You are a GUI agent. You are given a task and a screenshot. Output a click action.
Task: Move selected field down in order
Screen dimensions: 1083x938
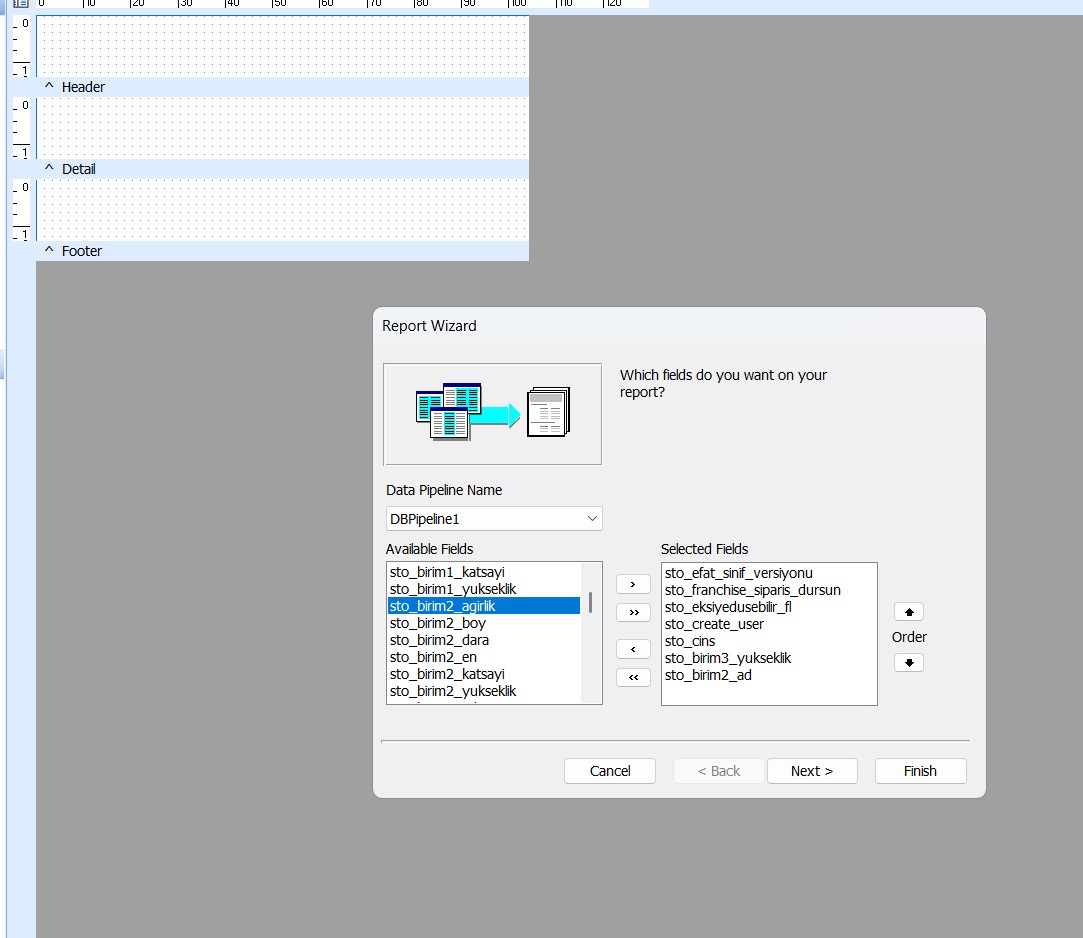tap(908, 663)
